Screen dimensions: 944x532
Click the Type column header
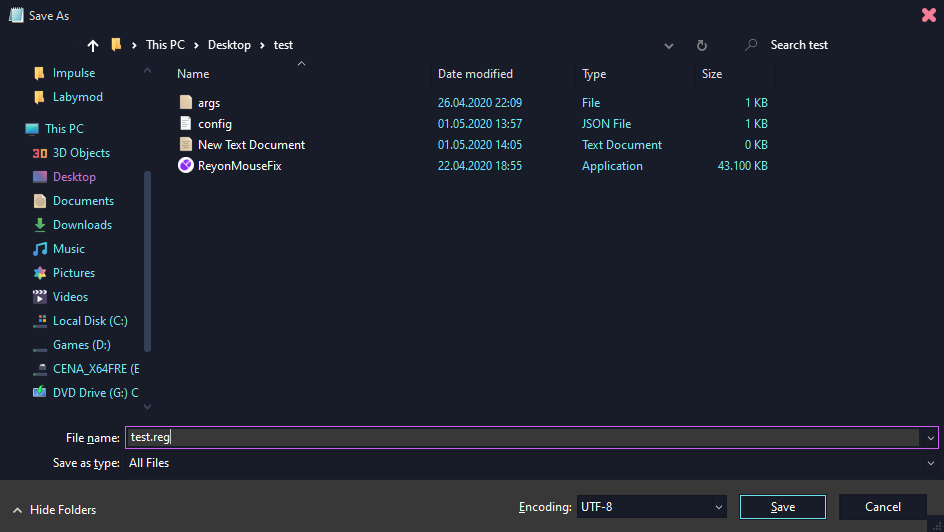pyautogui.click(x=594, y=74)
